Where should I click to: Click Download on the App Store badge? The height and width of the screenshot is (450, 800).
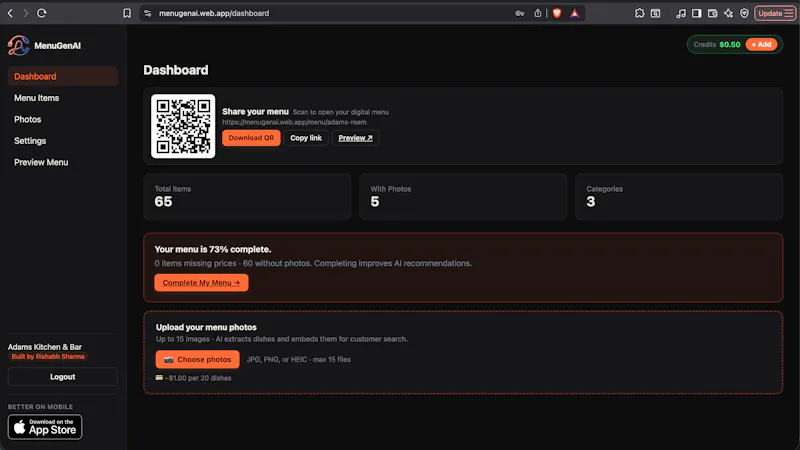(45, 427)
